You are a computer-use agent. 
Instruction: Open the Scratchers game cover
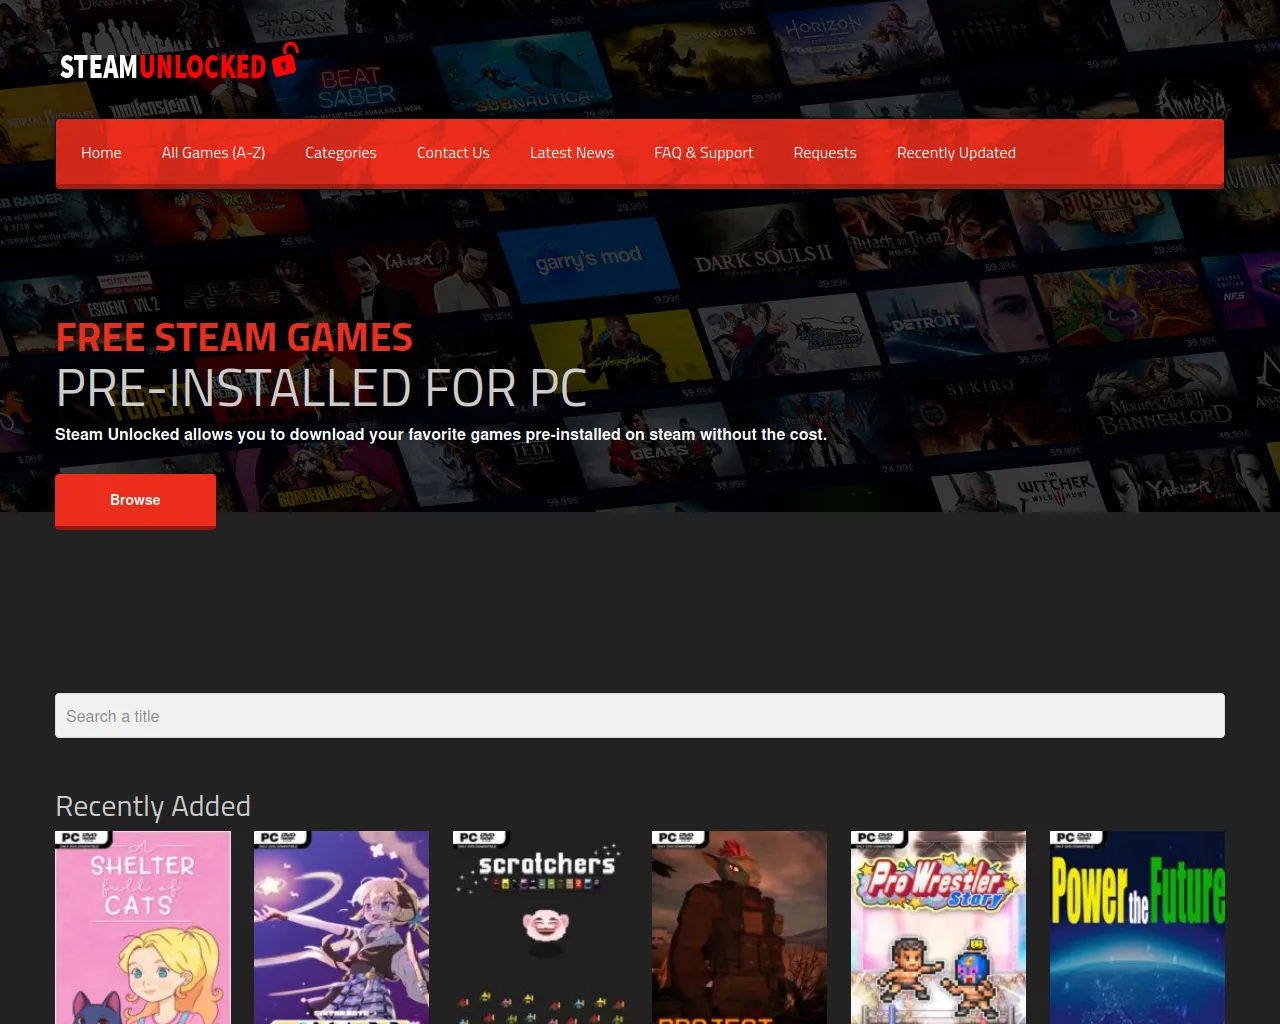540,927
